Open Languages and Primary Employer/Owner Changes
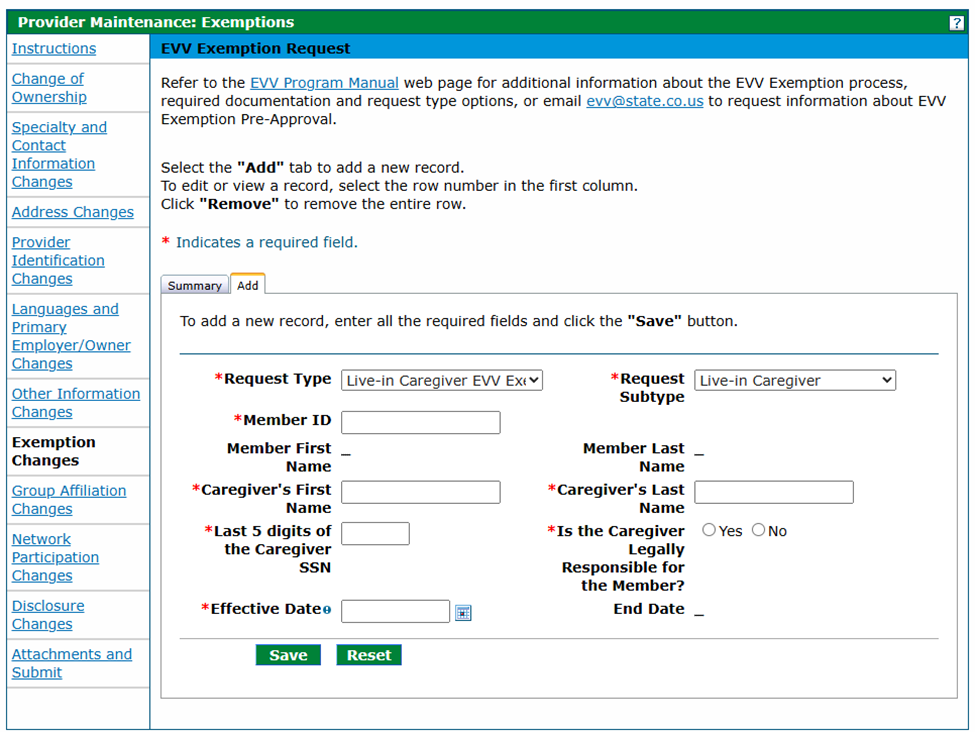This screenshot has height=732, width=975. [x=71, y=336]
